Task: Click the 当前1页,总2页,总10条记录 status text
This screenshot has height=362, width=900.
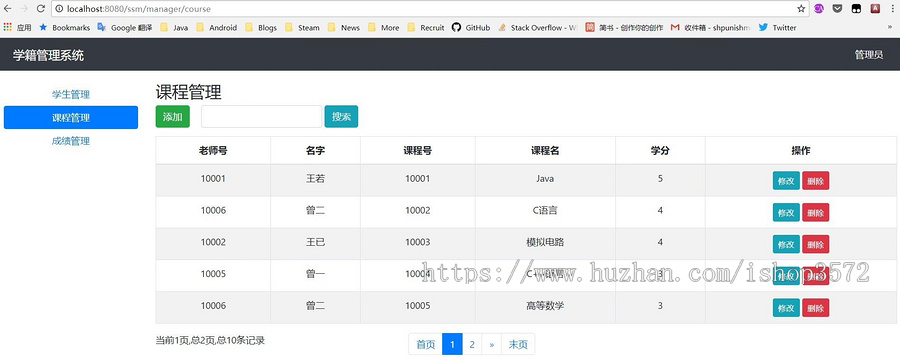Action: point(210,340)
